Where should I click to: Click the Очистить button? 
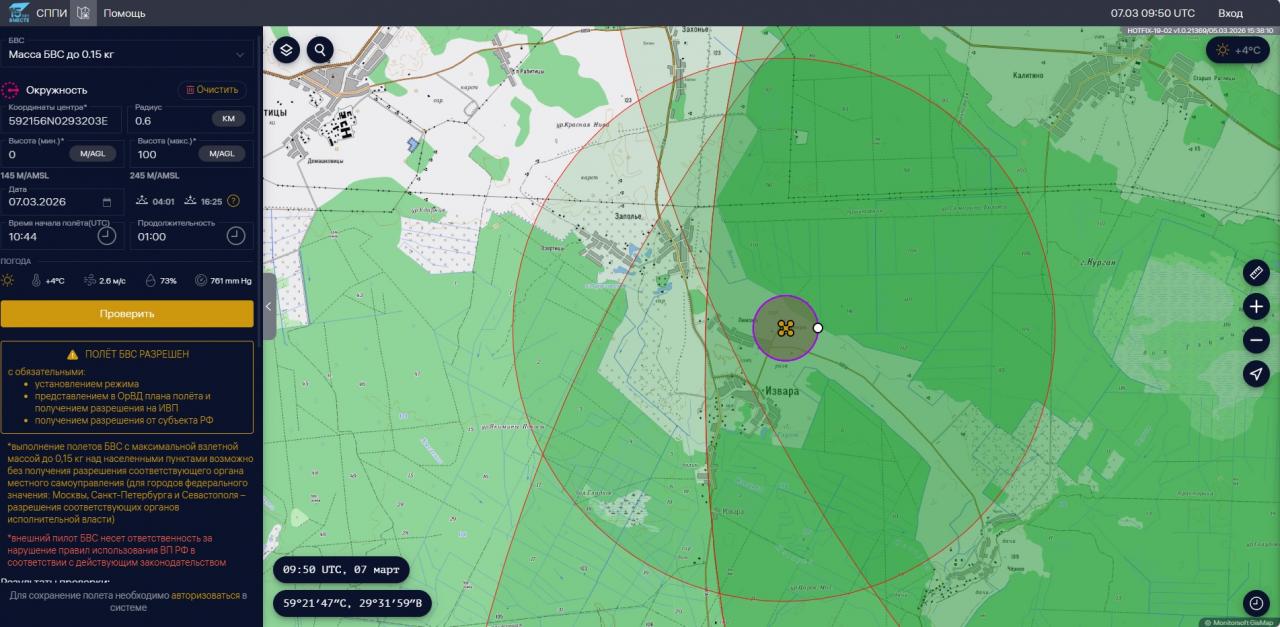(212, 90)
